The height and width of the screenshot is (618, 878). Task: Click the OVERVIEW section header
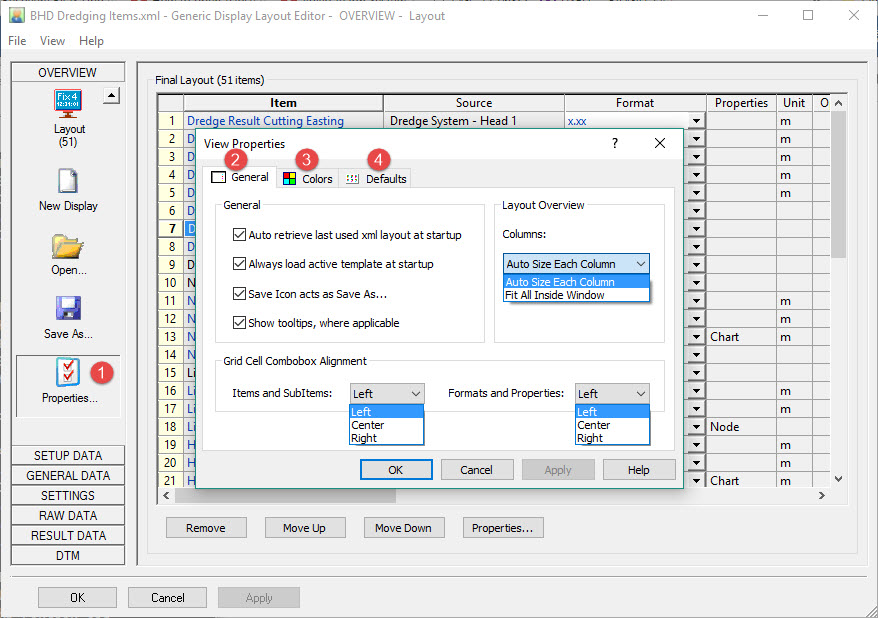coord(68,72)
